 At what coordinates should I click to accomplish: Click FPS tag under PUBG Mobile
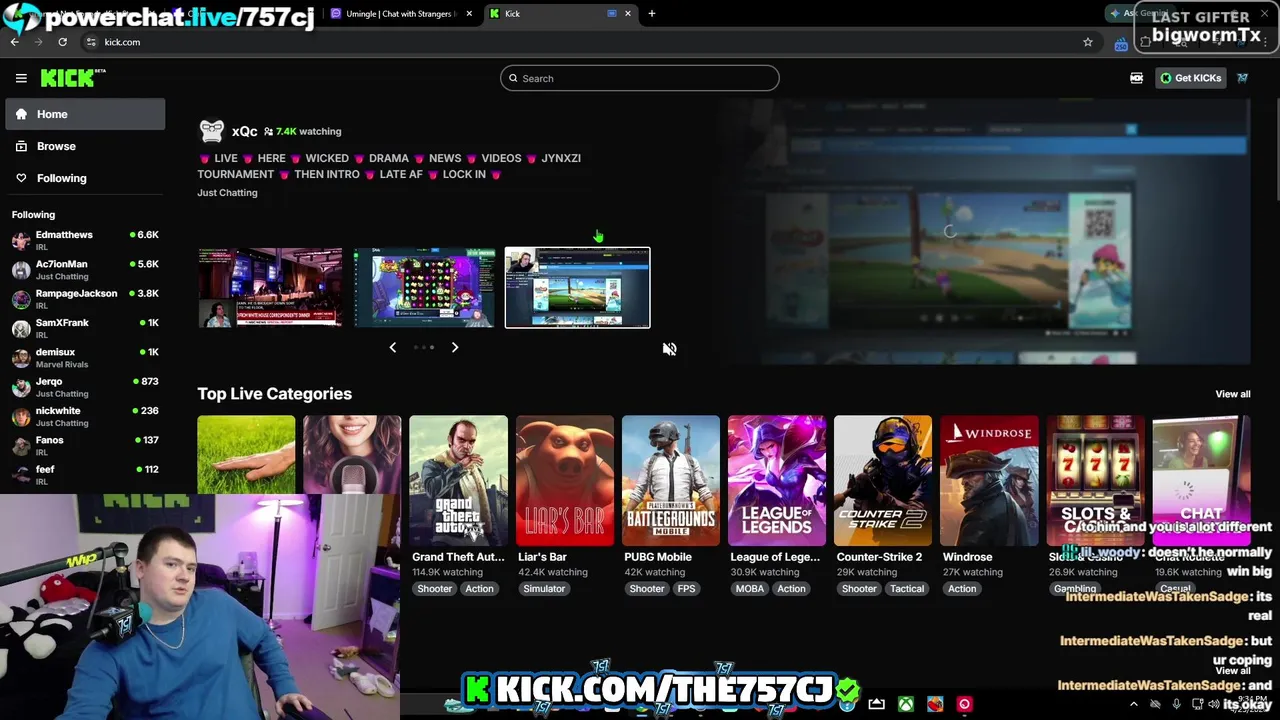pos(686,589)
